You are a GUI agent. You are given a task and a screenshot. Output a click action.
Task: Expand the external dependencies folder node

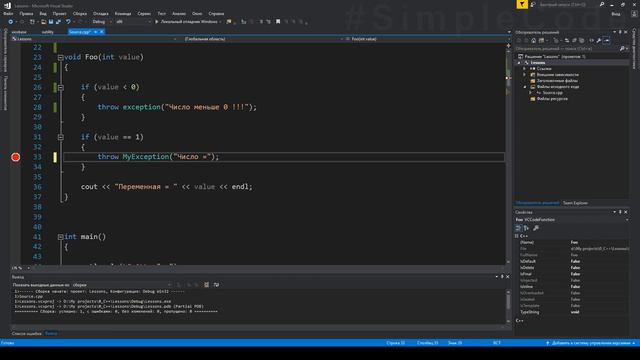click(525, 75)
